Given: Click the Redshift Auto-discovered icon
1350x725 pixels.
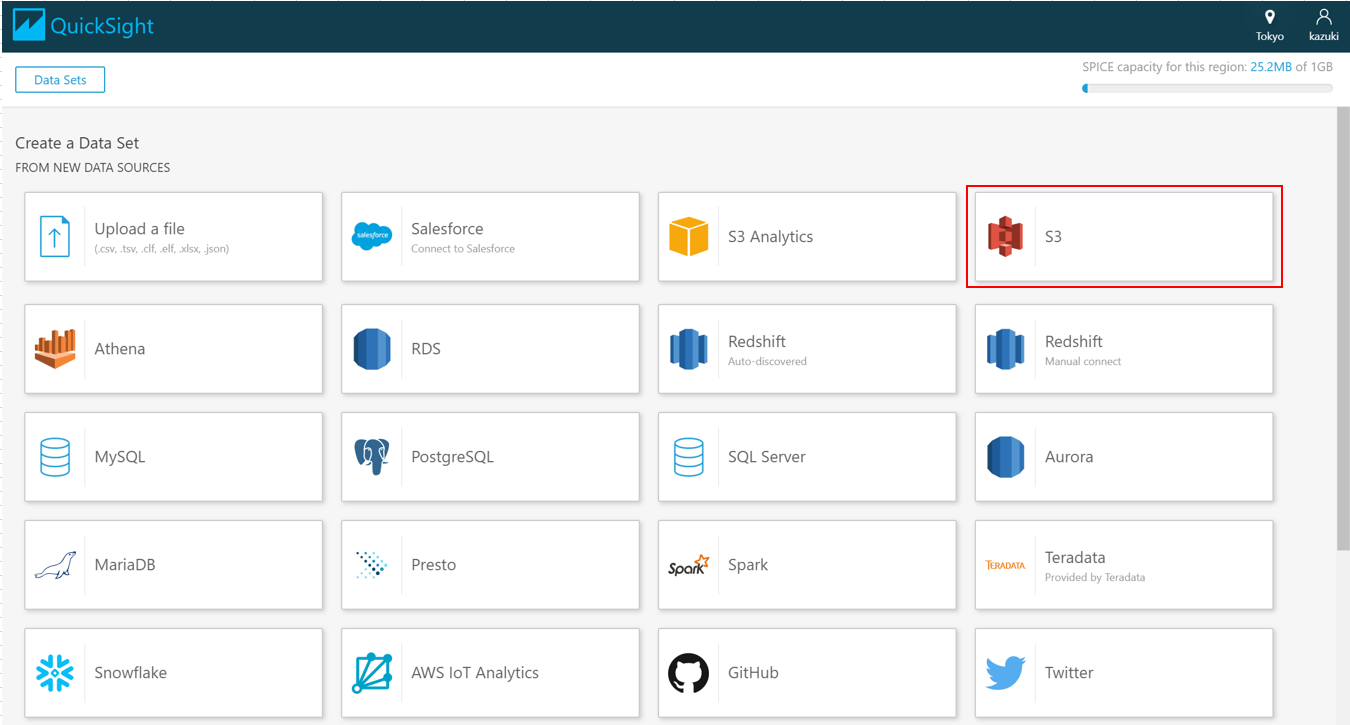Looking at the screenshot, I should point(689,349).
